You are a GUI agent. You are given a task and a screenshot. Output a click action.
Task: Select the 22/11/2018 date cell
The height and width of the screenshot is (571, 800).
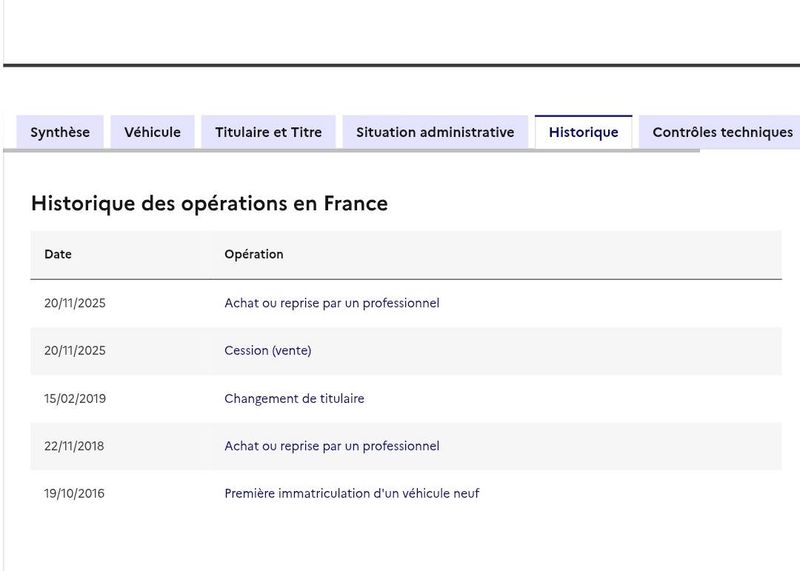coord(74,446)
